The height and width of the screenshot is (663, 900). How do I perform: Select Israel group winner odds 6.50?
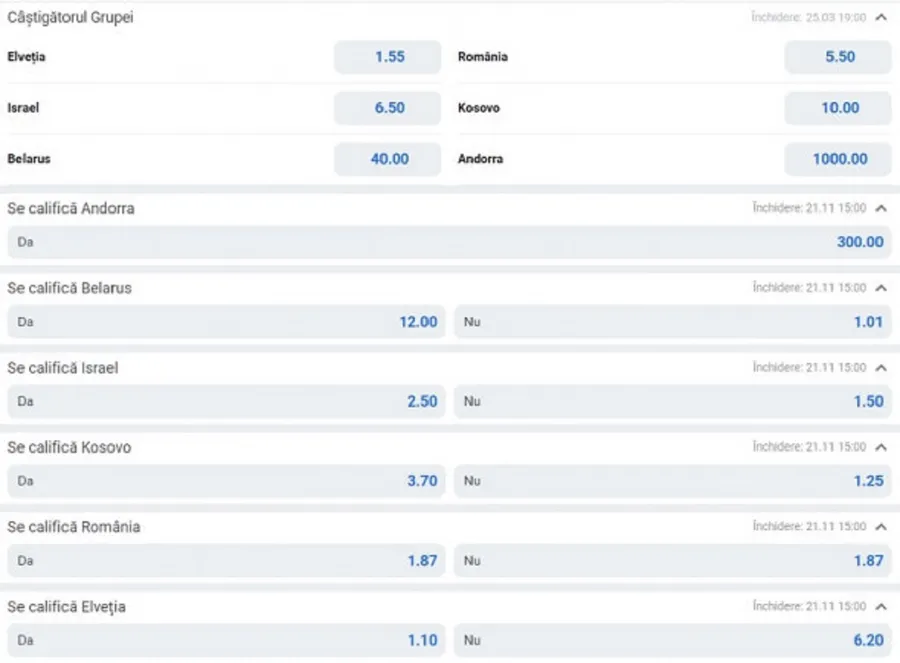[x=388, y=108]
